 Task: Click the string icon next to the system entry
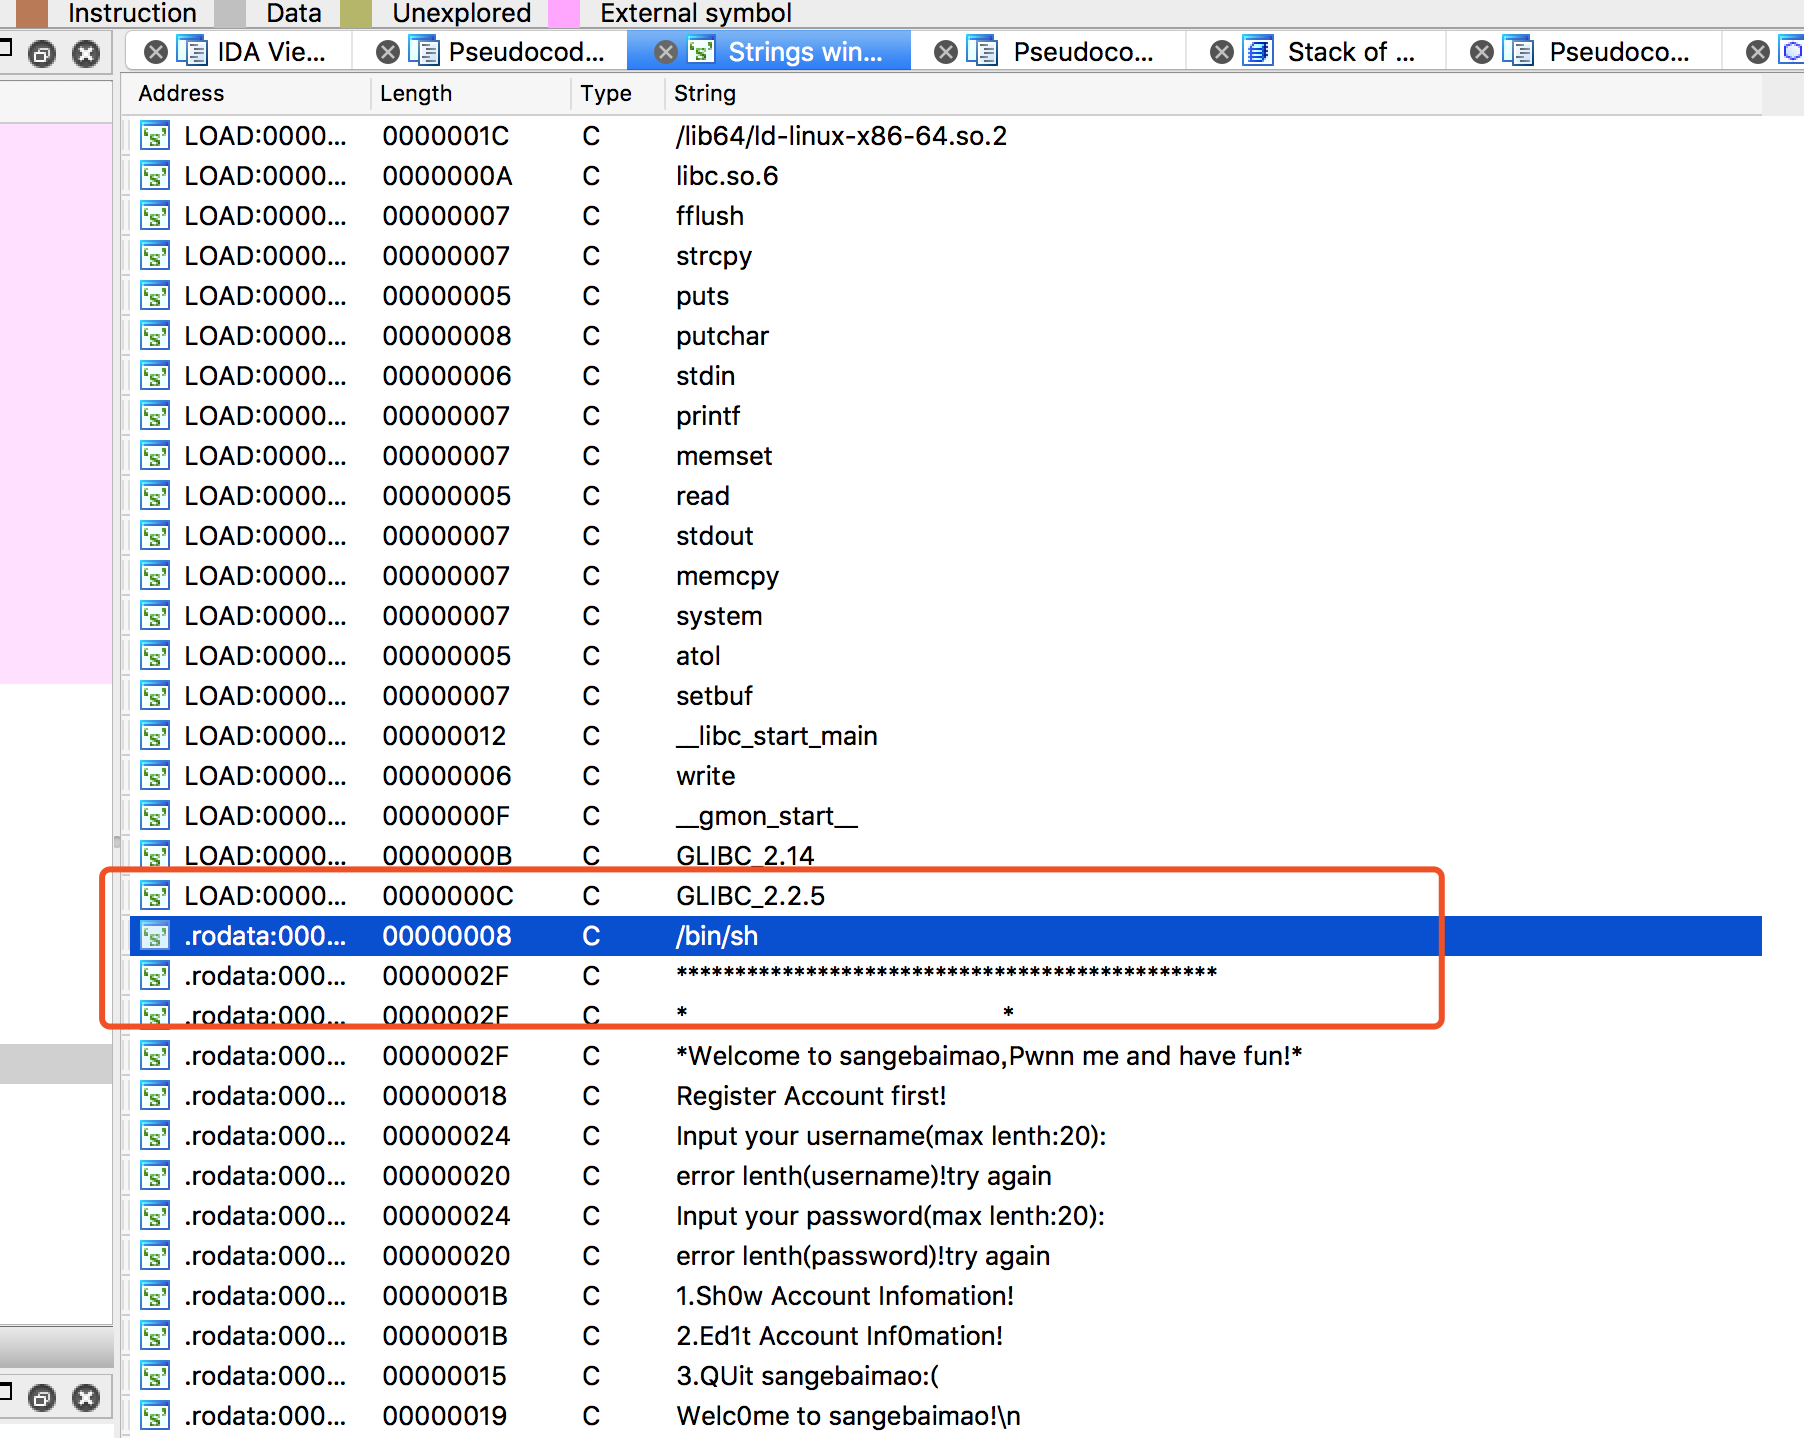(154, 616)
